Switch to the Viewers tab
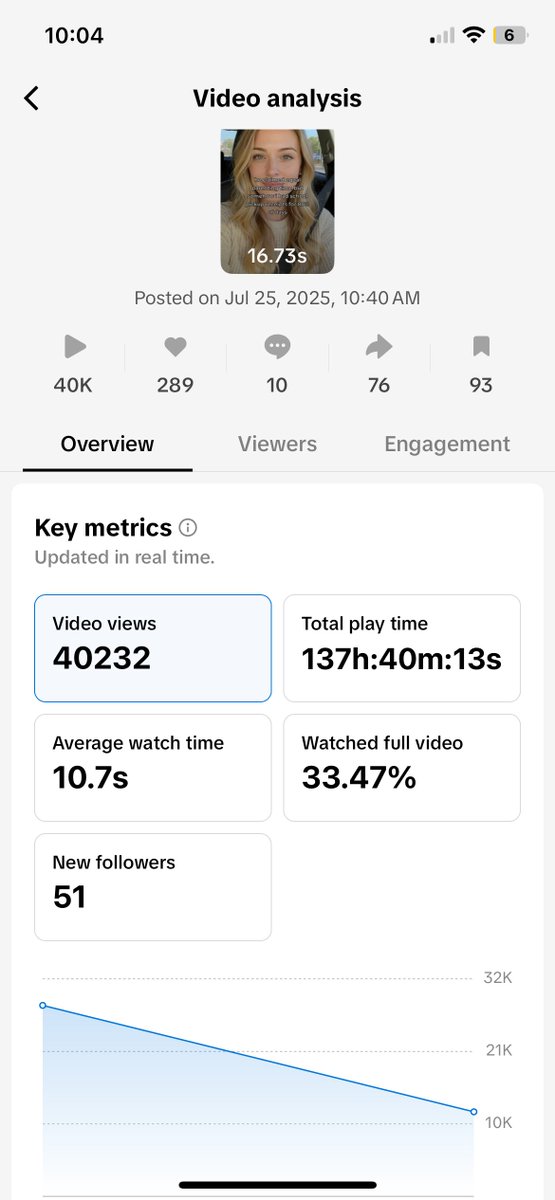The image size is (555, 1200). [277, 444]
